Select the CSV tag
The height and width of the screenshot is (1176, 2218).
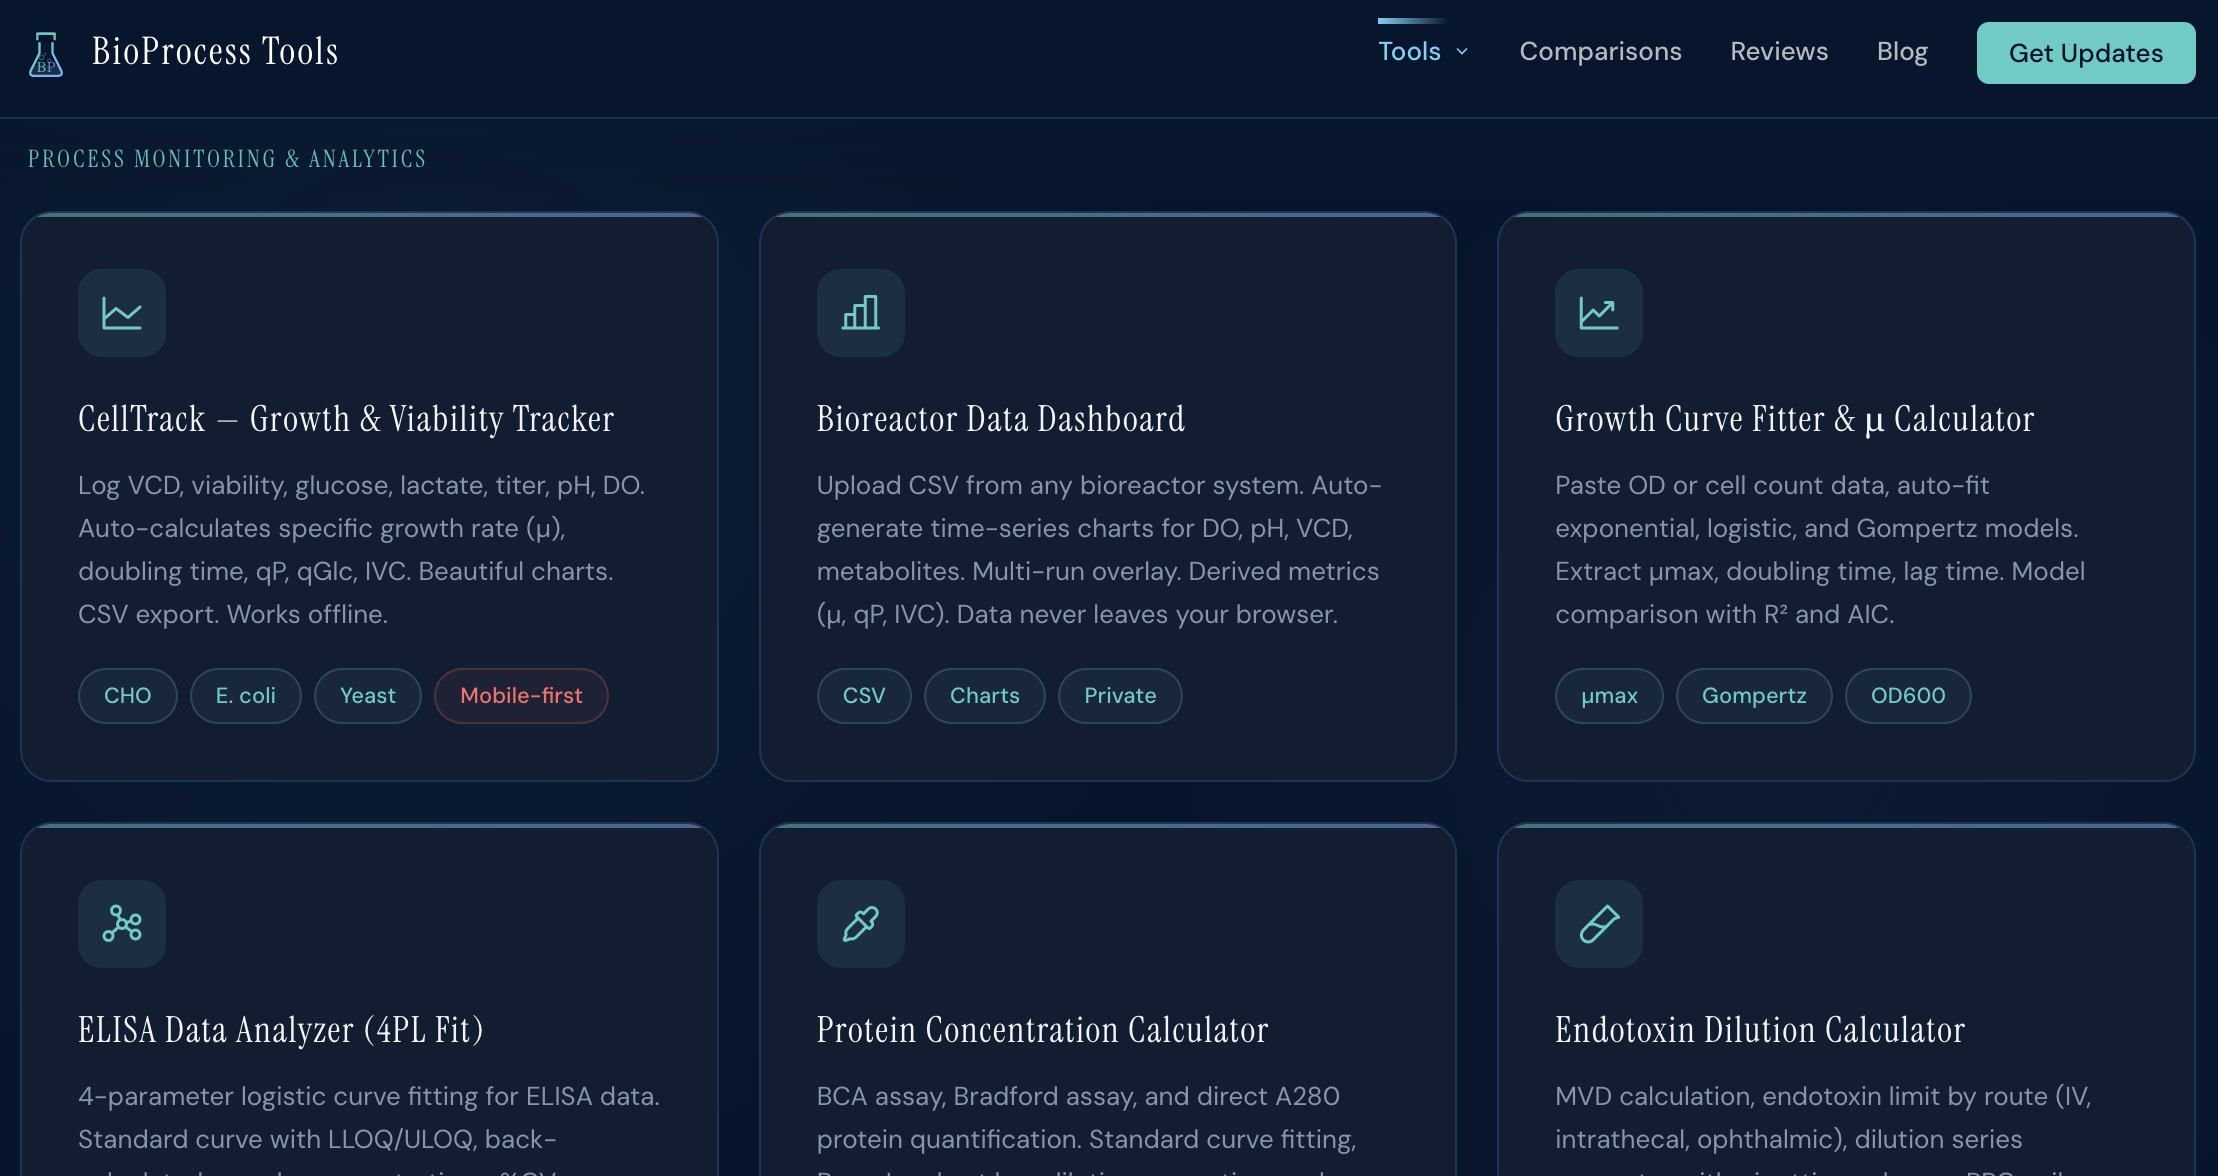tap(864, 696)
